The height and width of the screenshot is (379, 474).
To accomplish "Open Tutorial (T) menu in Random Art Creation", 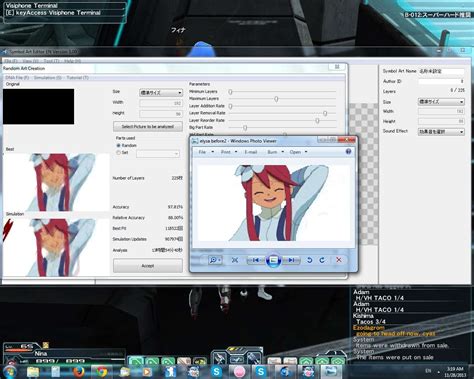I will 77,78.
